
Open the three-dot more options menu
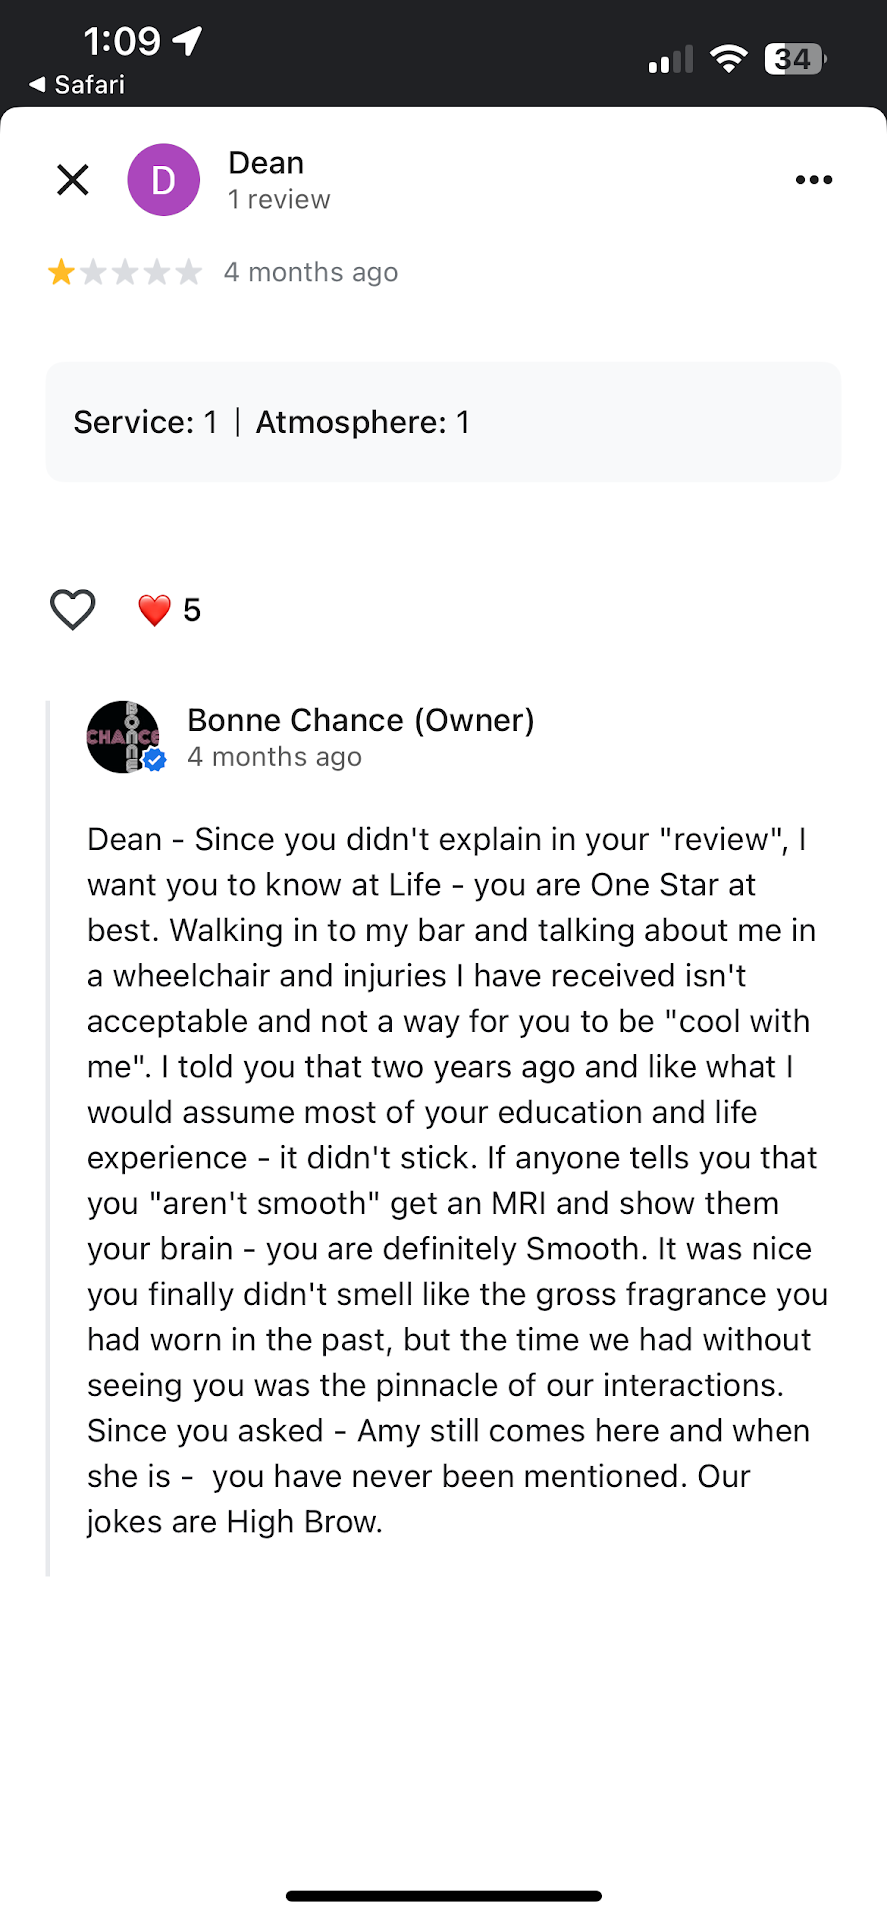(x=813, y=180)
